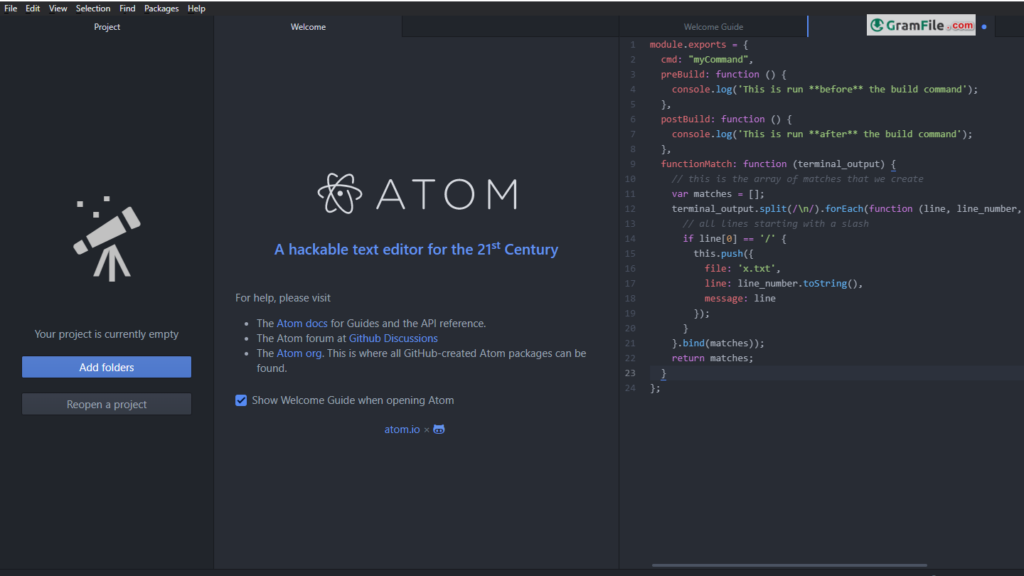Screen dimensions: 1024x576
Task: Click the horizontal scrollbar in code editor
Action: (788, 565)
